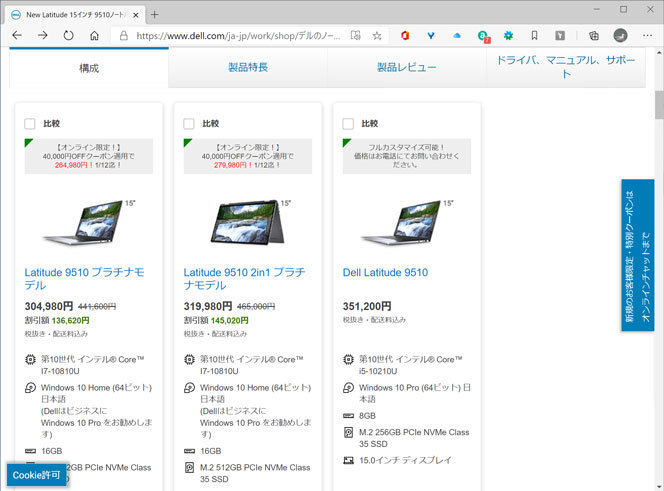
Task: Click the 2in1 tent-mode laptop image
Action: click(x=249, y=222)
